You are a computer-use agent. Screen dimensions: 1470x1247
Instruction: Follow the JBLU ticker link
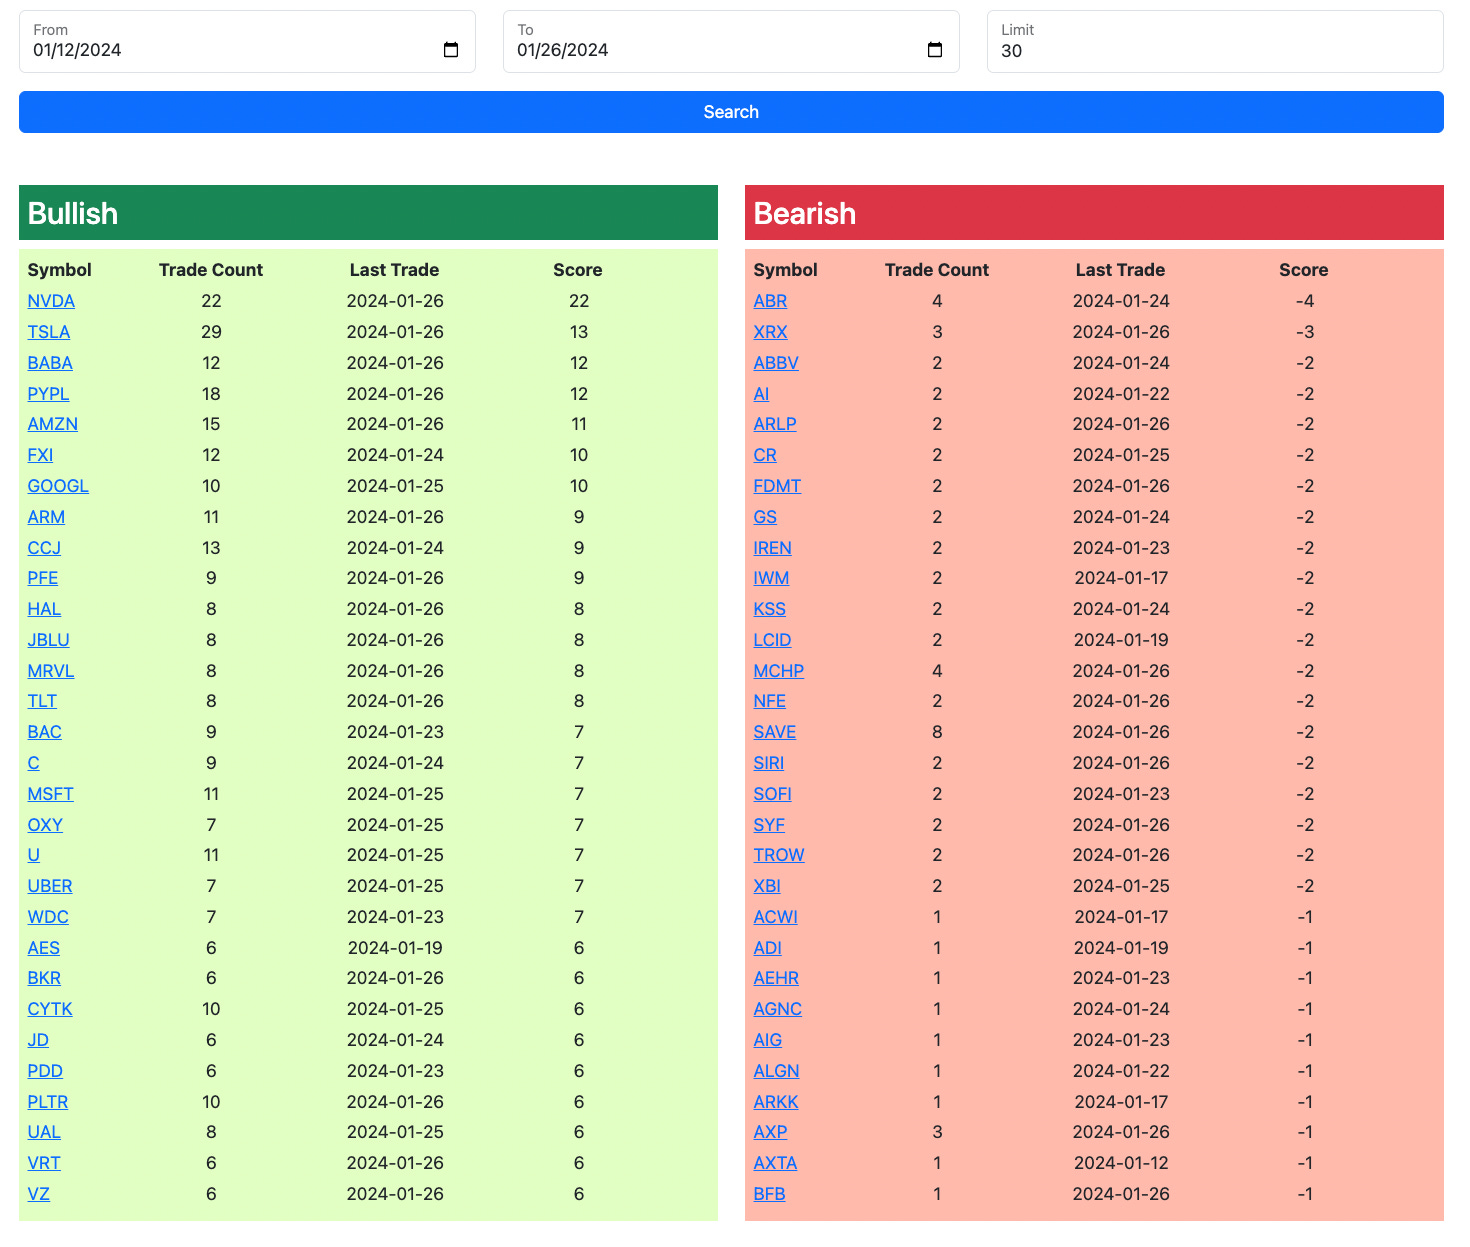(x=48, y=640)
